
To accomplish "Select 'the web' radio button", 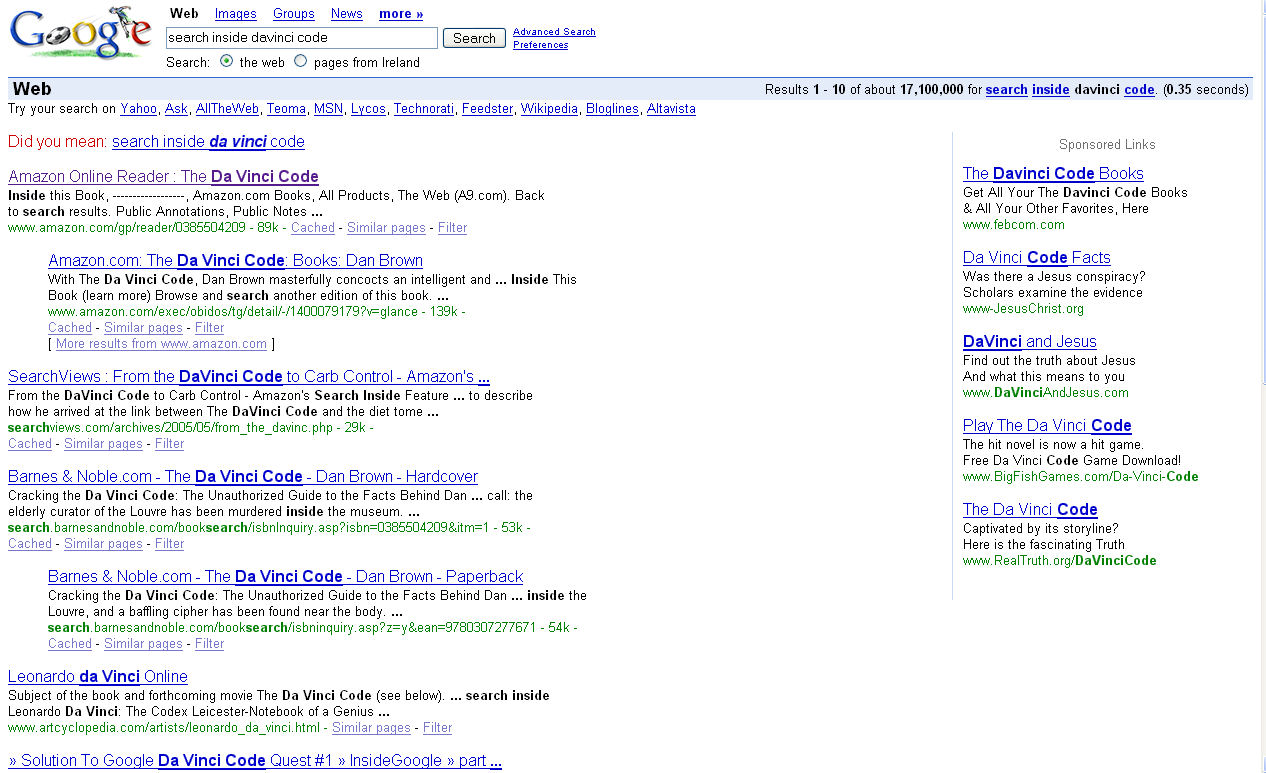I will pyautogui.click(x=227, y=62).
